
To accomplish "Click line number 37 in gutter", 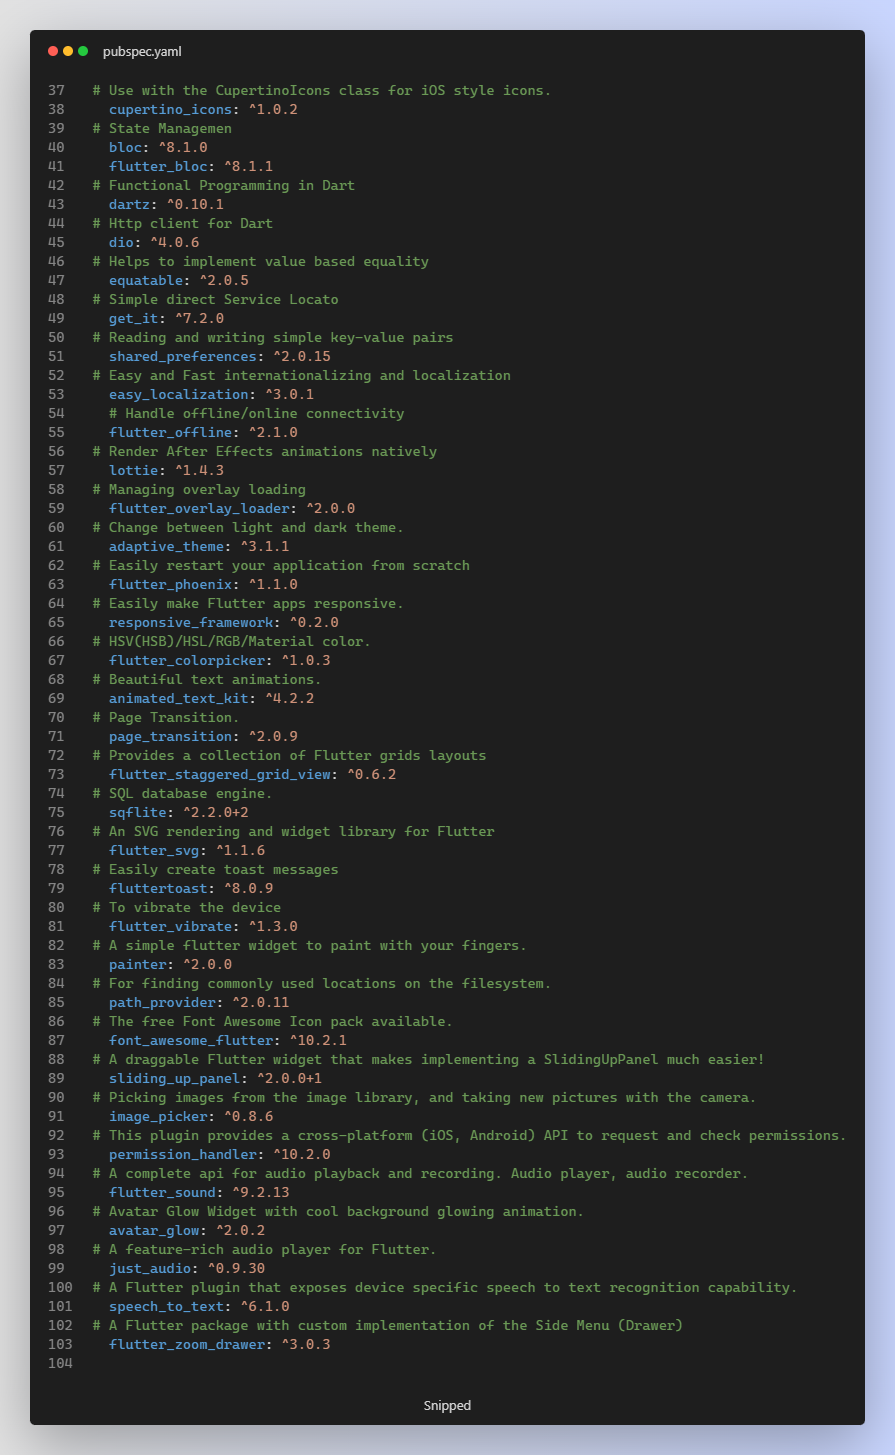I will pyautogui.click(x=56, y=90).
